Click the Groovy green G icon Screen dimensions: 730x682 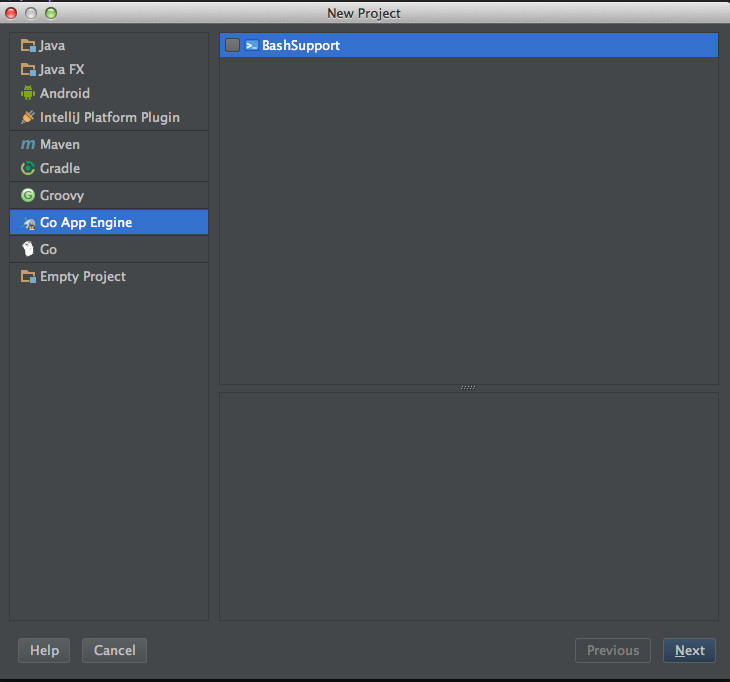(28, 195)
